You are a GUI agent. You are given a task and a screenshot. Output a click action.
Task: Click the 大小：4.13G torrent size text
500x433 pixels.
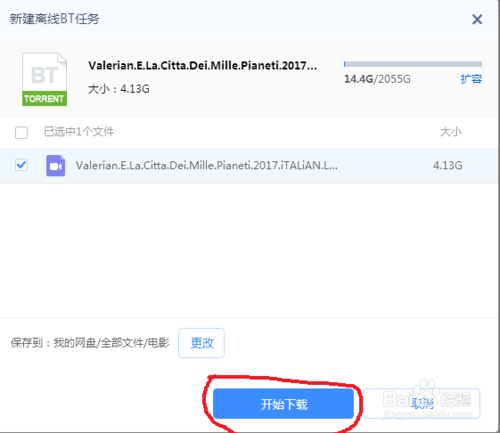[119, 89]
